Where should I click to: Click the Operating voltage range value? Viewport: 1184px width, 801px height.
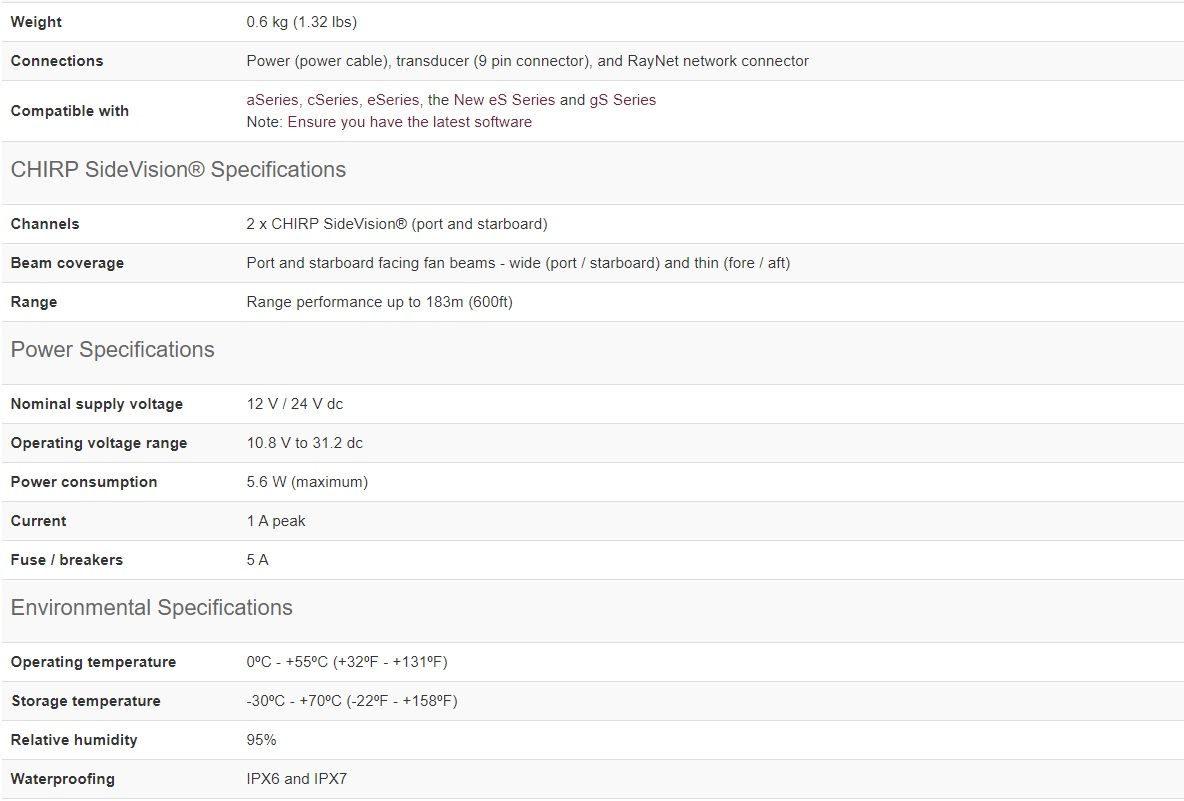click(x=304, y=443)
